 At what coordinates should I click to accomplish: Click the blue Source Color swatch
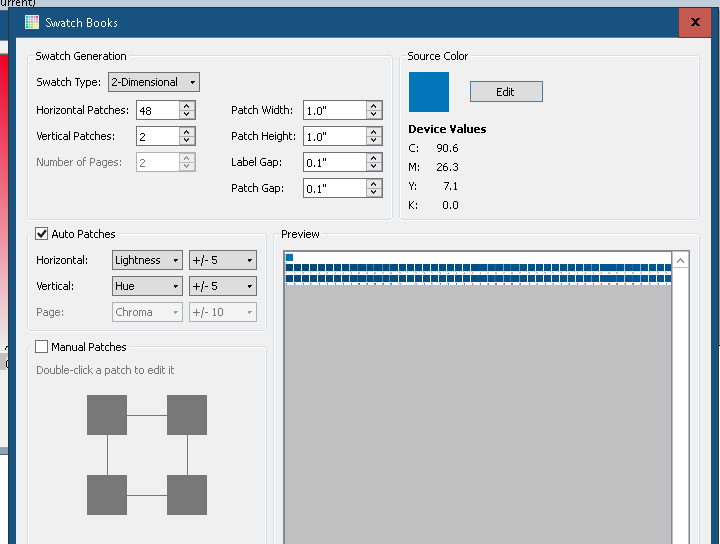point(428,92)
